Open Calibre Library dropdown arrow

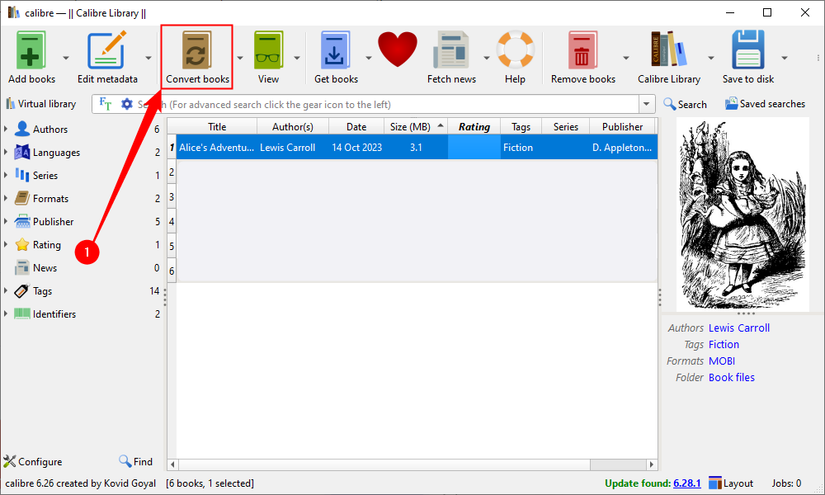point(711,58)
